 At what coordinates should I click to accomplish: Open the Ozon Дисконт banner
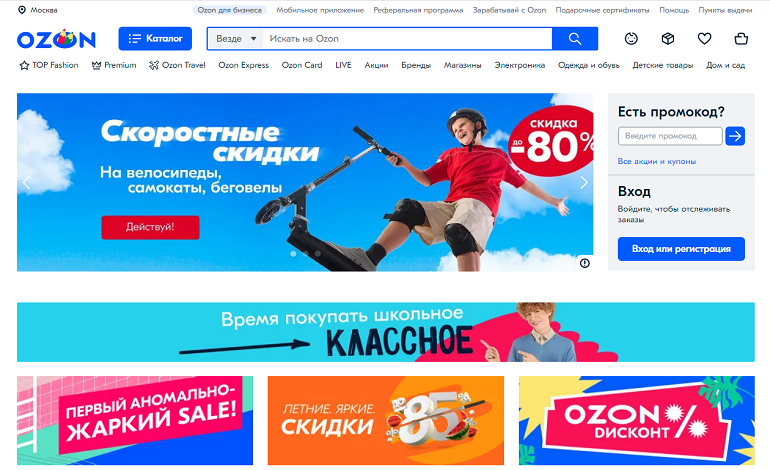tap(636, 420)
